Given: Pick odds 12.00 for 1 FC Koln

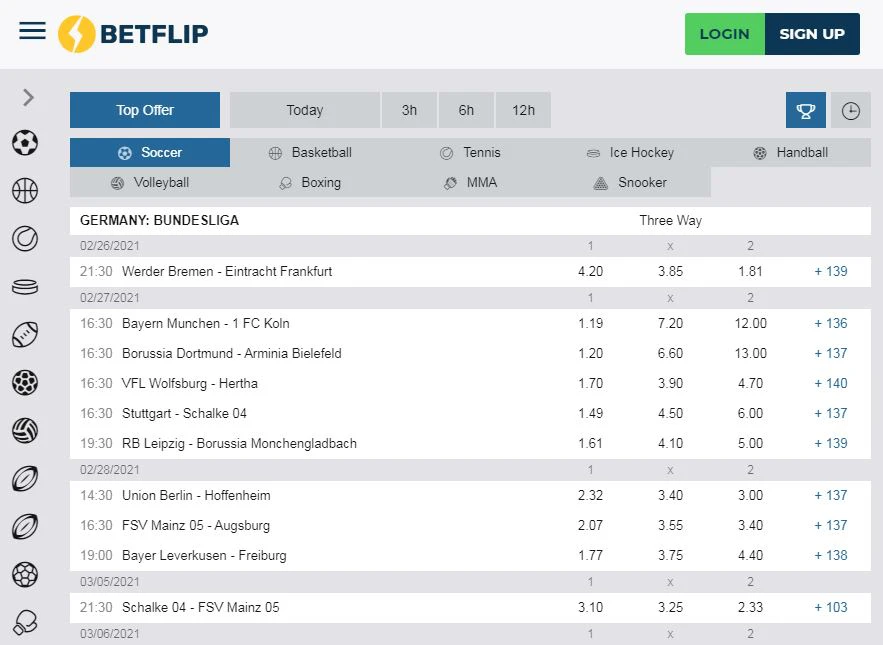Looking at the screenshot, I should tap(750, 323).
